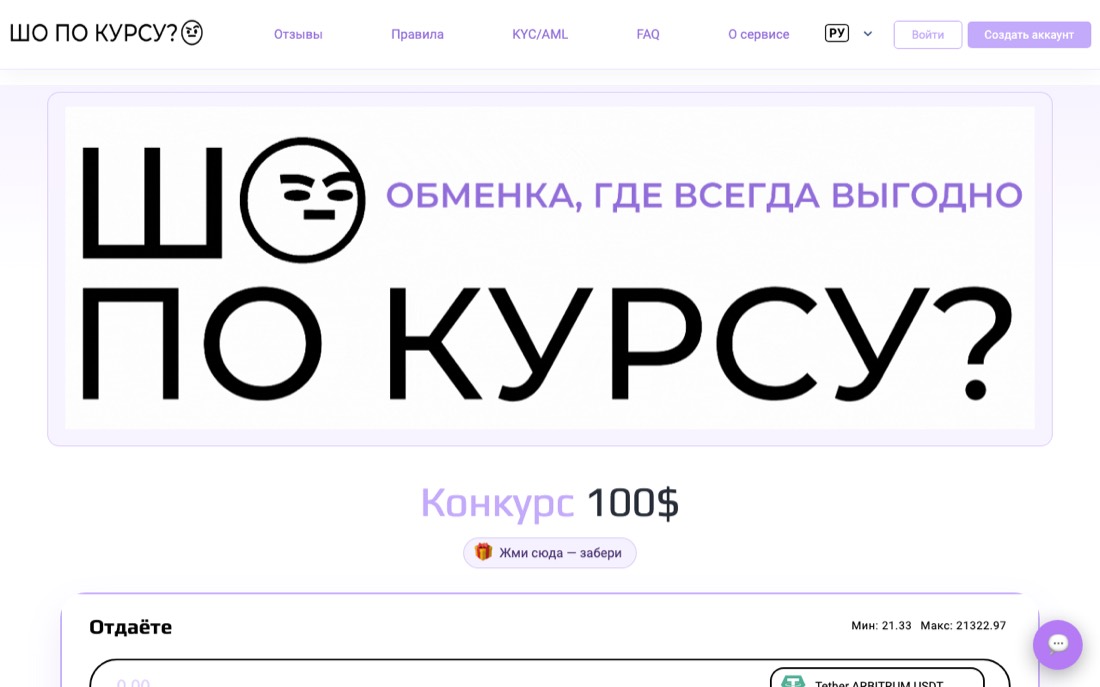Open the live chat bubble

point(1058,644)
